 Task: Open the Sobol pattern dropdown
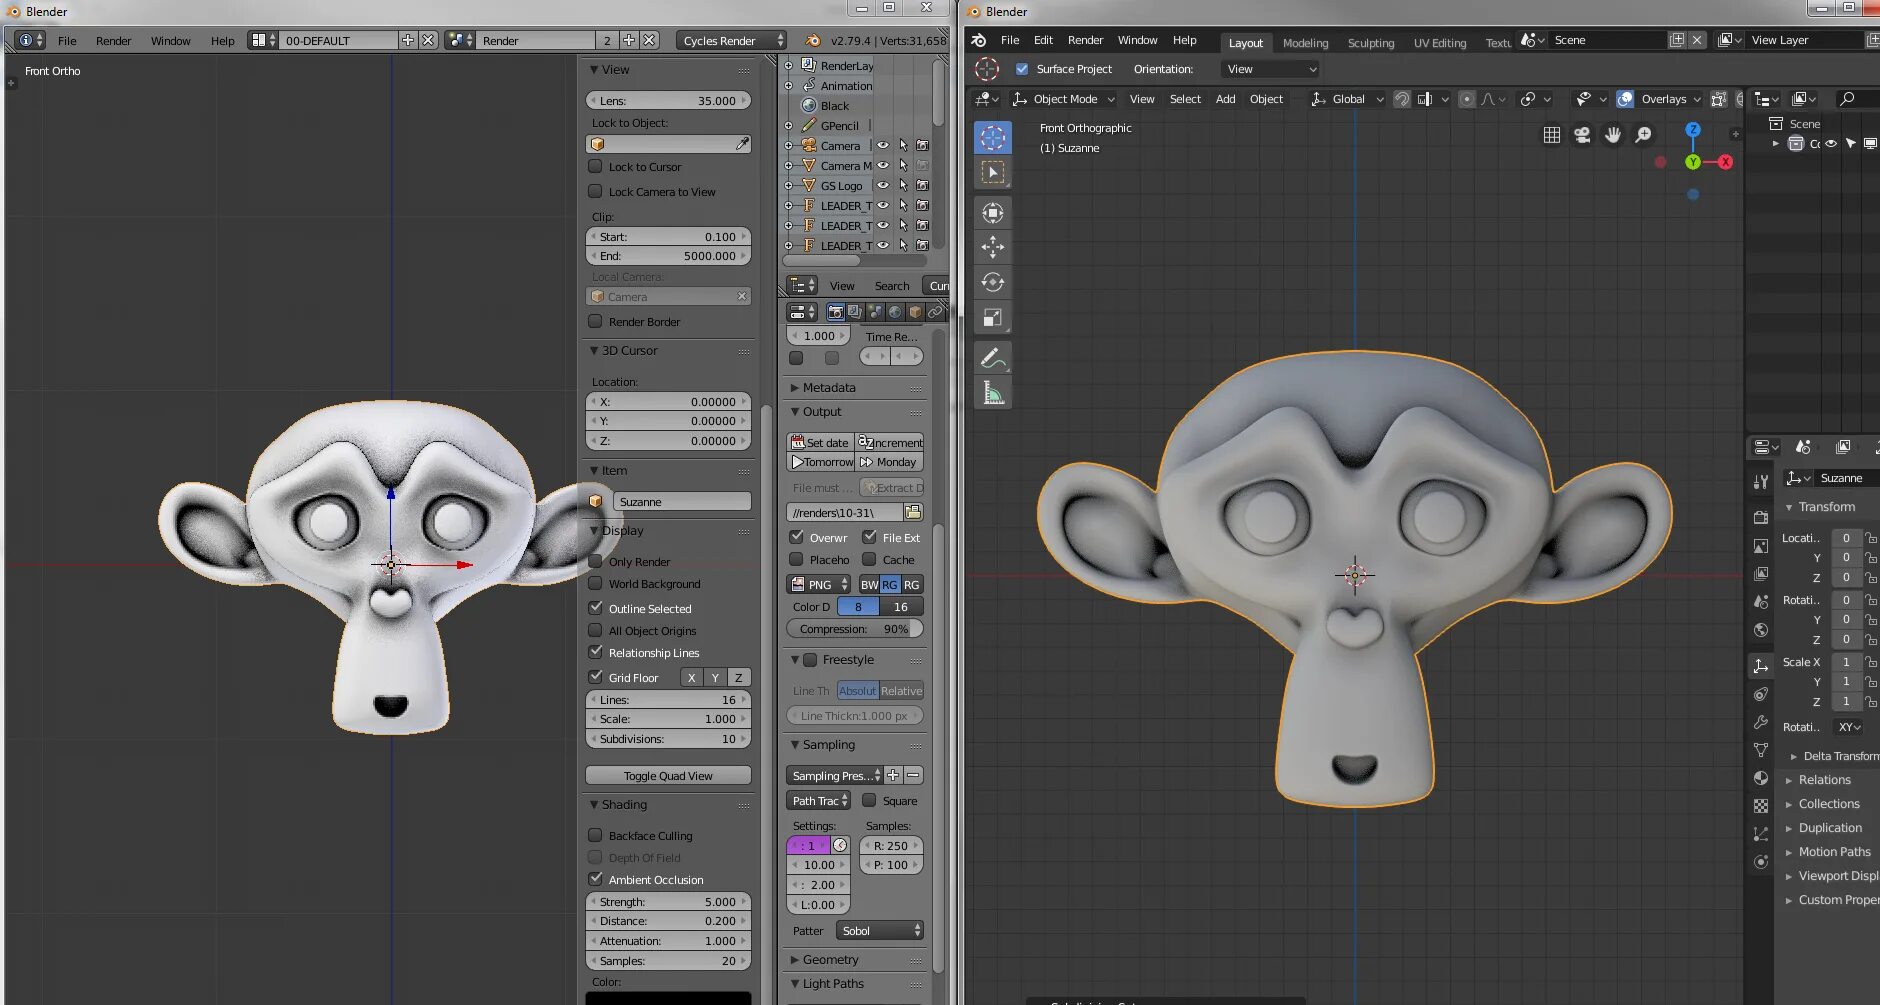point(879,931)
